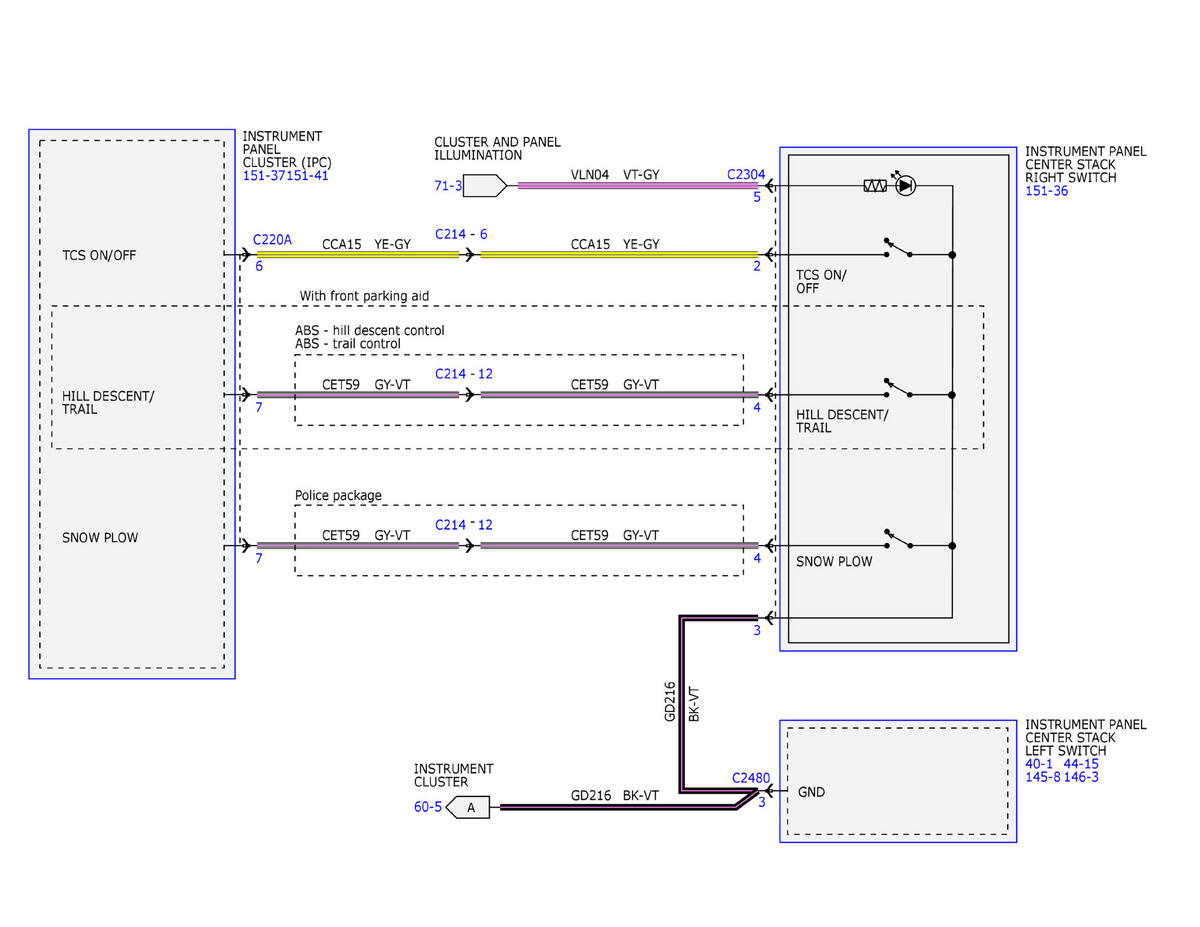This screenshot has height=927, width=1200.
Task: Click the 'ABS - hill descent control' label
Action: coord(370,330)
